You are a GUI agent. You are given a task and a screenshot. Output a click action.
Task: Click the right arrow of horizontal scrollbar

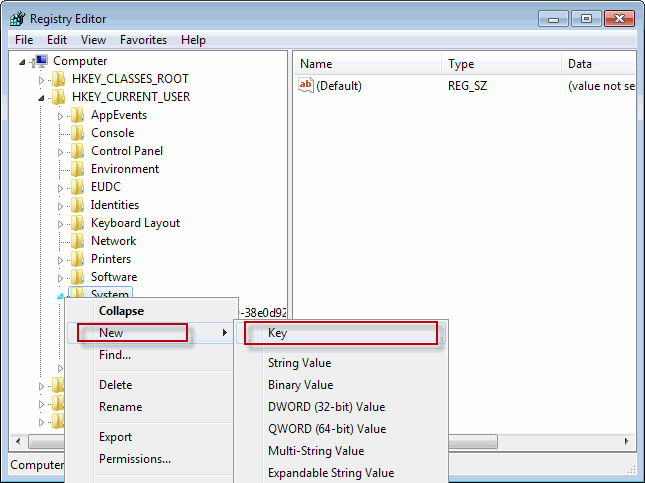[x=627, y=441]
